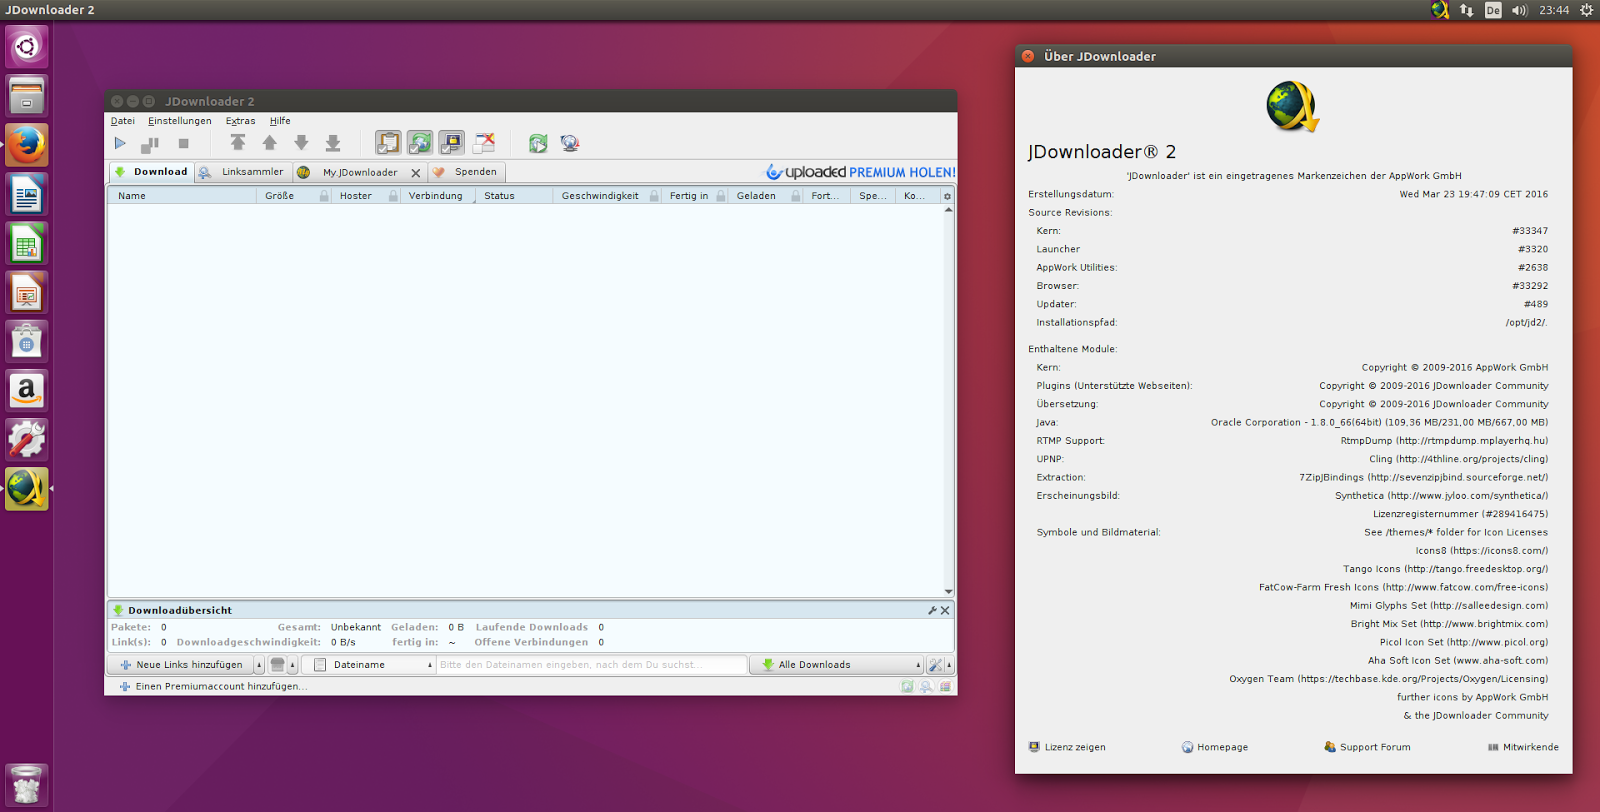Sort by the Verbindung column header

[437, 196]
